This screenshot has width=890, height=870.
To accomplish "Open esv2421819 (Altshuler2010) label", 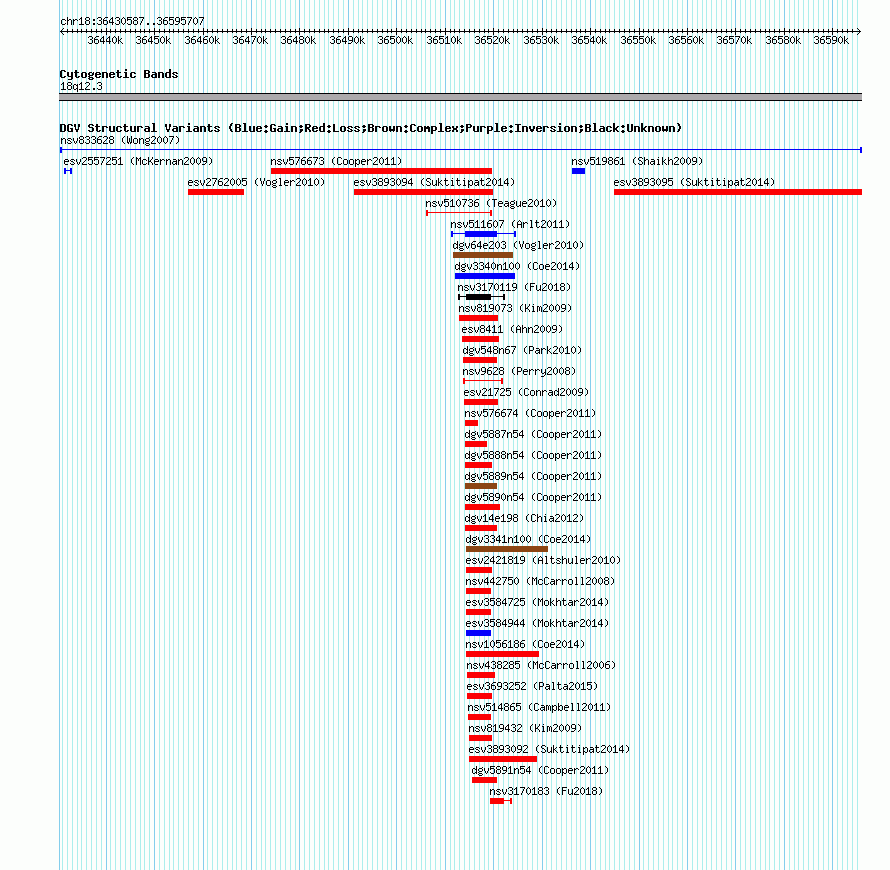I will point(543,560).
